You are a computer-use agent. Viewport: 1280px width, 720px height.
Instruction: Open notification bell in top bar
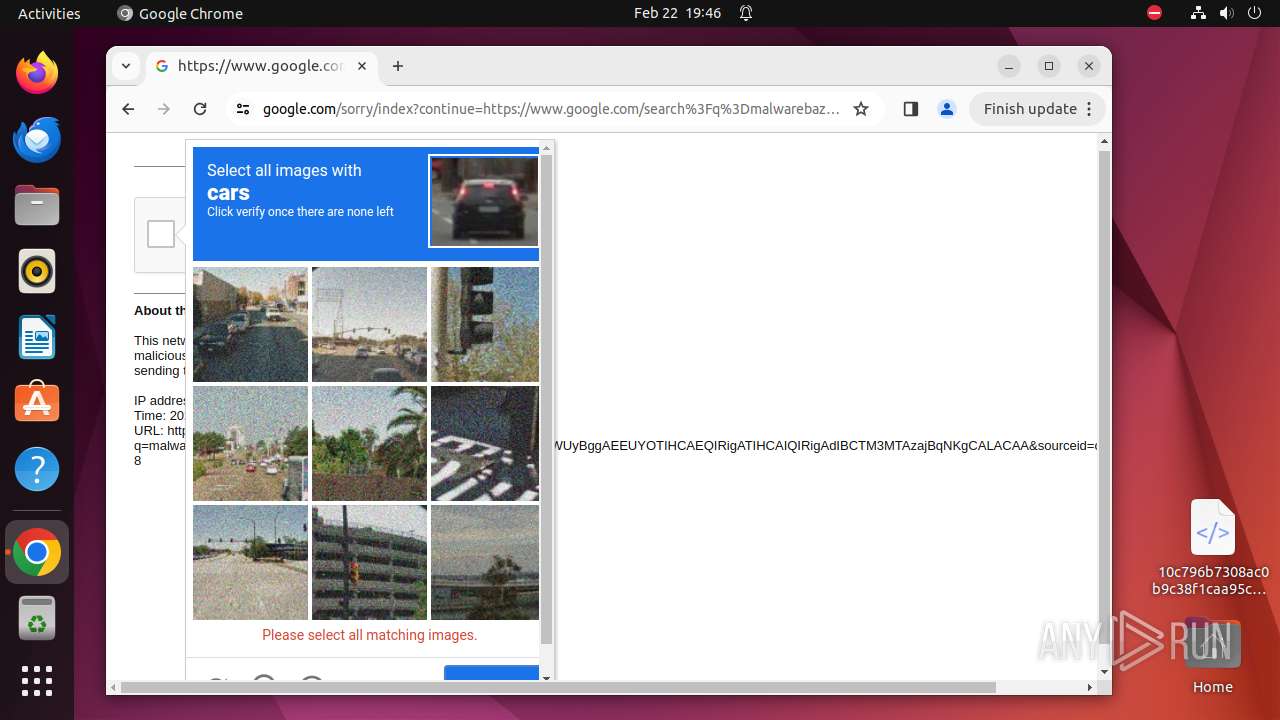click(746, 13)
